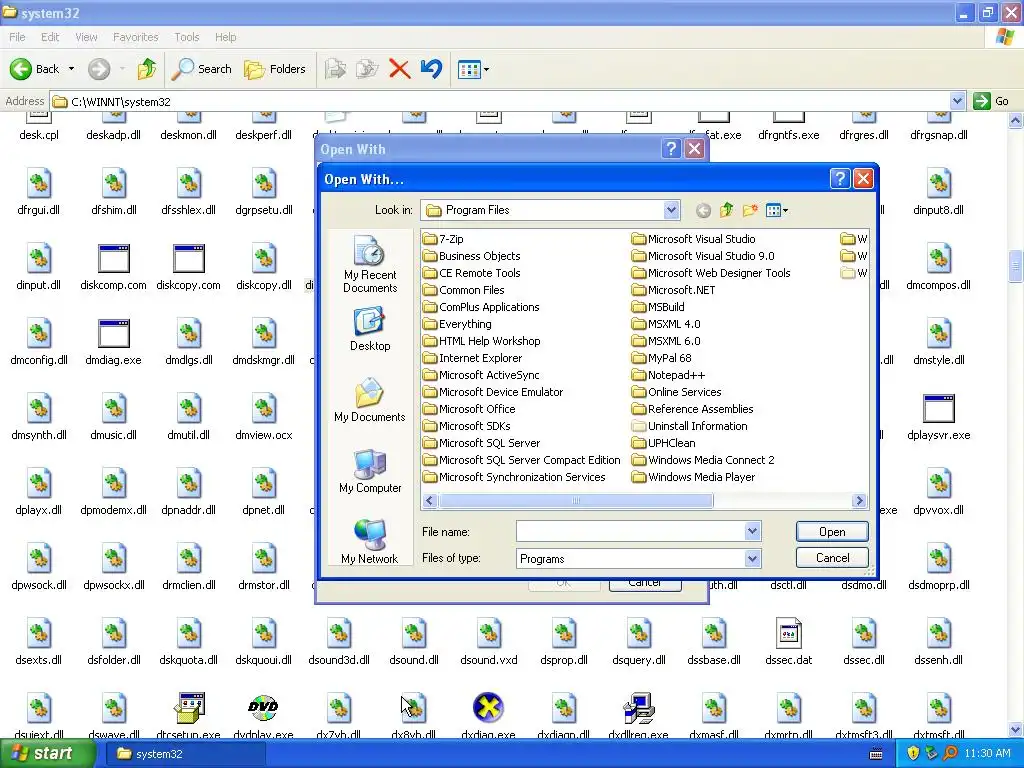
Task: Click the system32 taskbar button
Action: (x=184, y=754)
